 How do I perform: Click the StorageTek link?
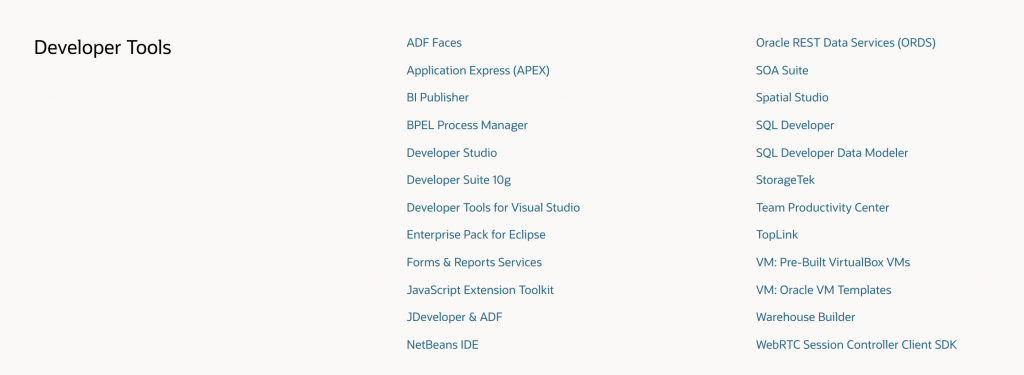pyautogui.click(x=785, y=180)
